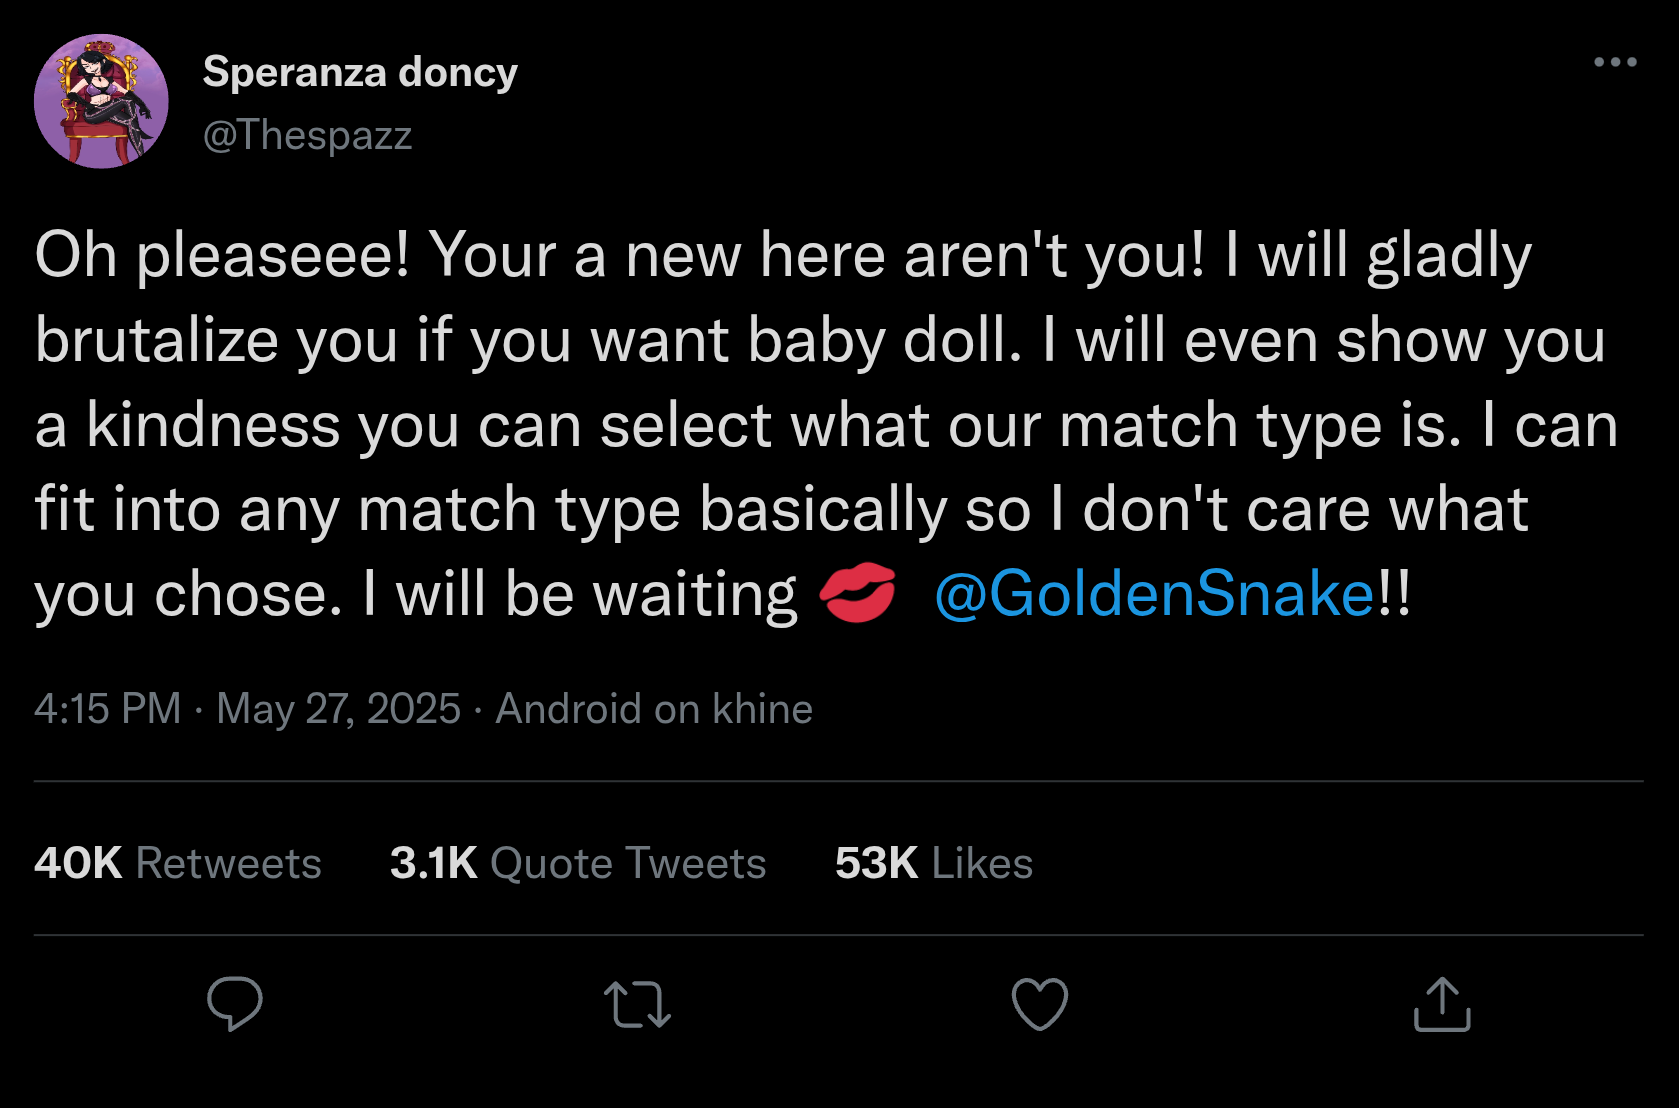Click Speranza doncy's profile avatar

(101, 101)
